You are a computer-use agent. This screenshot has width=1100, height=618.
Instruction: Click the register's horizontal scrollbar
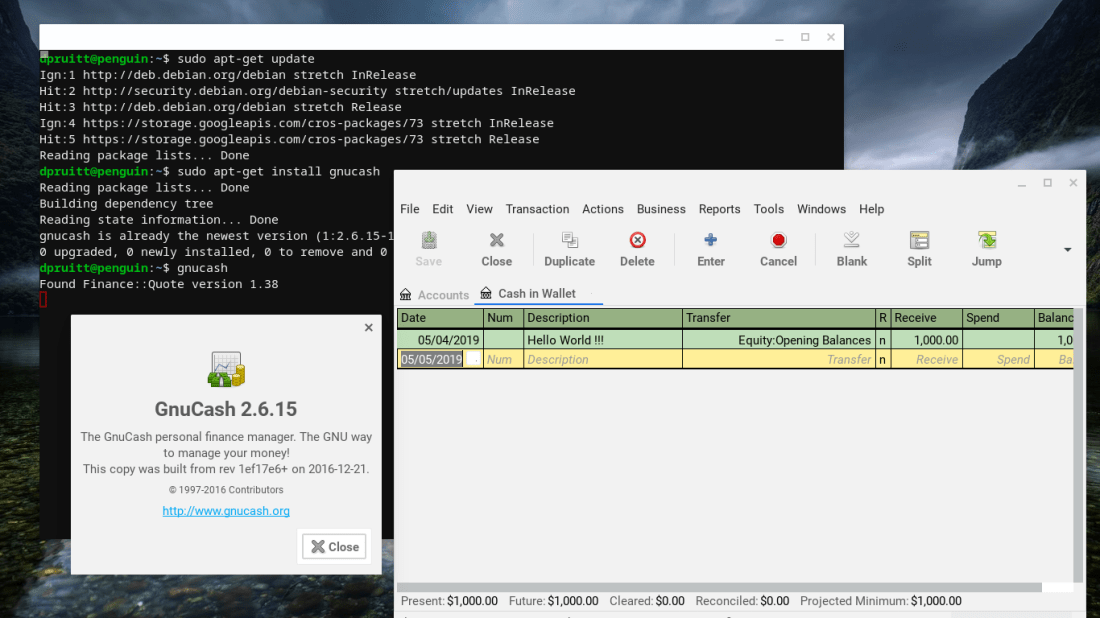tap(720, 587)
